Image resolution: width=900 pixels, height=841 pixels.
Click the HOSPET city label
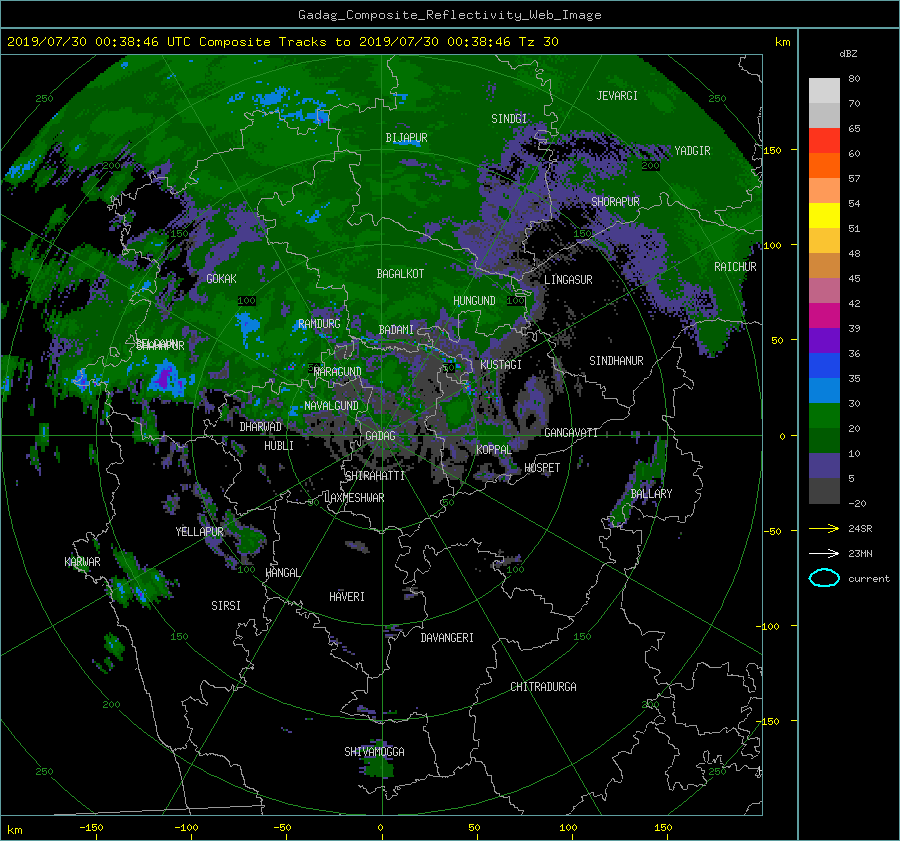pyautogui.click(x=542, y=468)
